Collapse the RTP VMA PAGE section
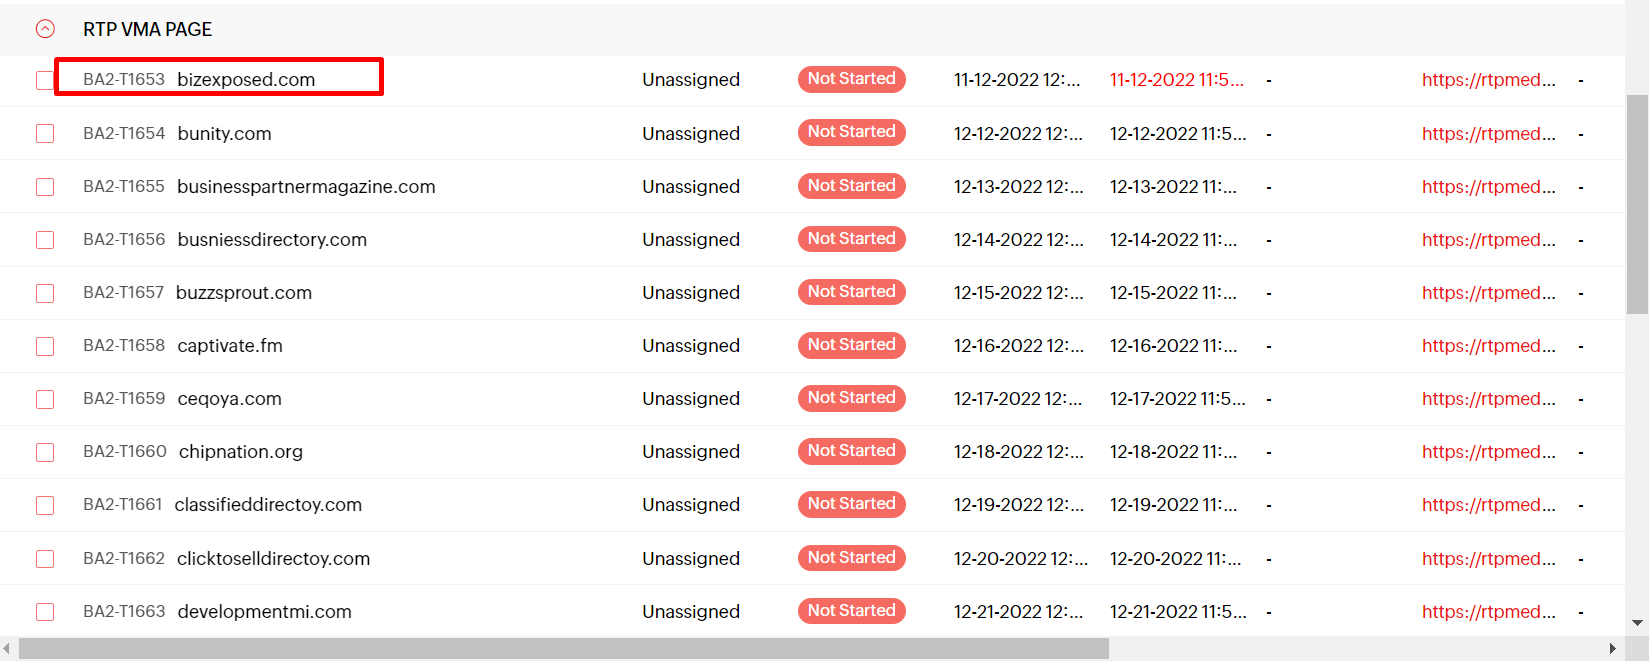This screenshot has height=667, width=1649. pos(45,29)
